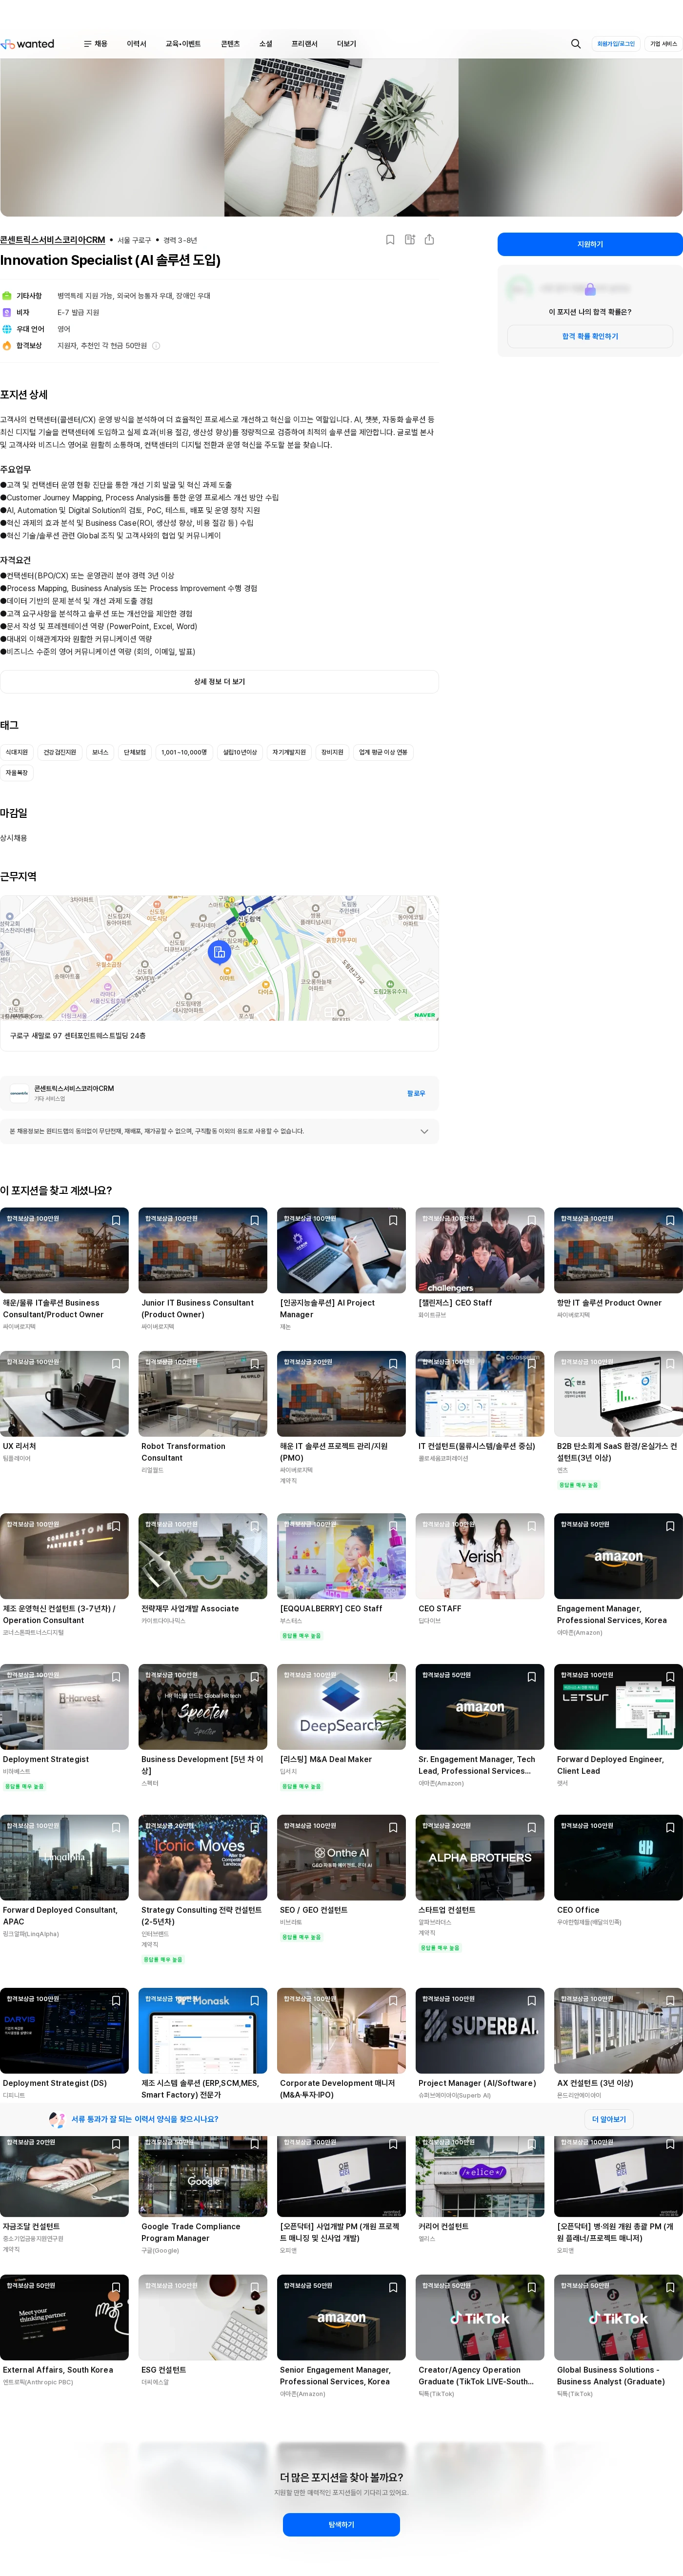Click the 더 알아보기 banner button
The height and width of the screenshot is (2576, 683).
coord(608,2119)
